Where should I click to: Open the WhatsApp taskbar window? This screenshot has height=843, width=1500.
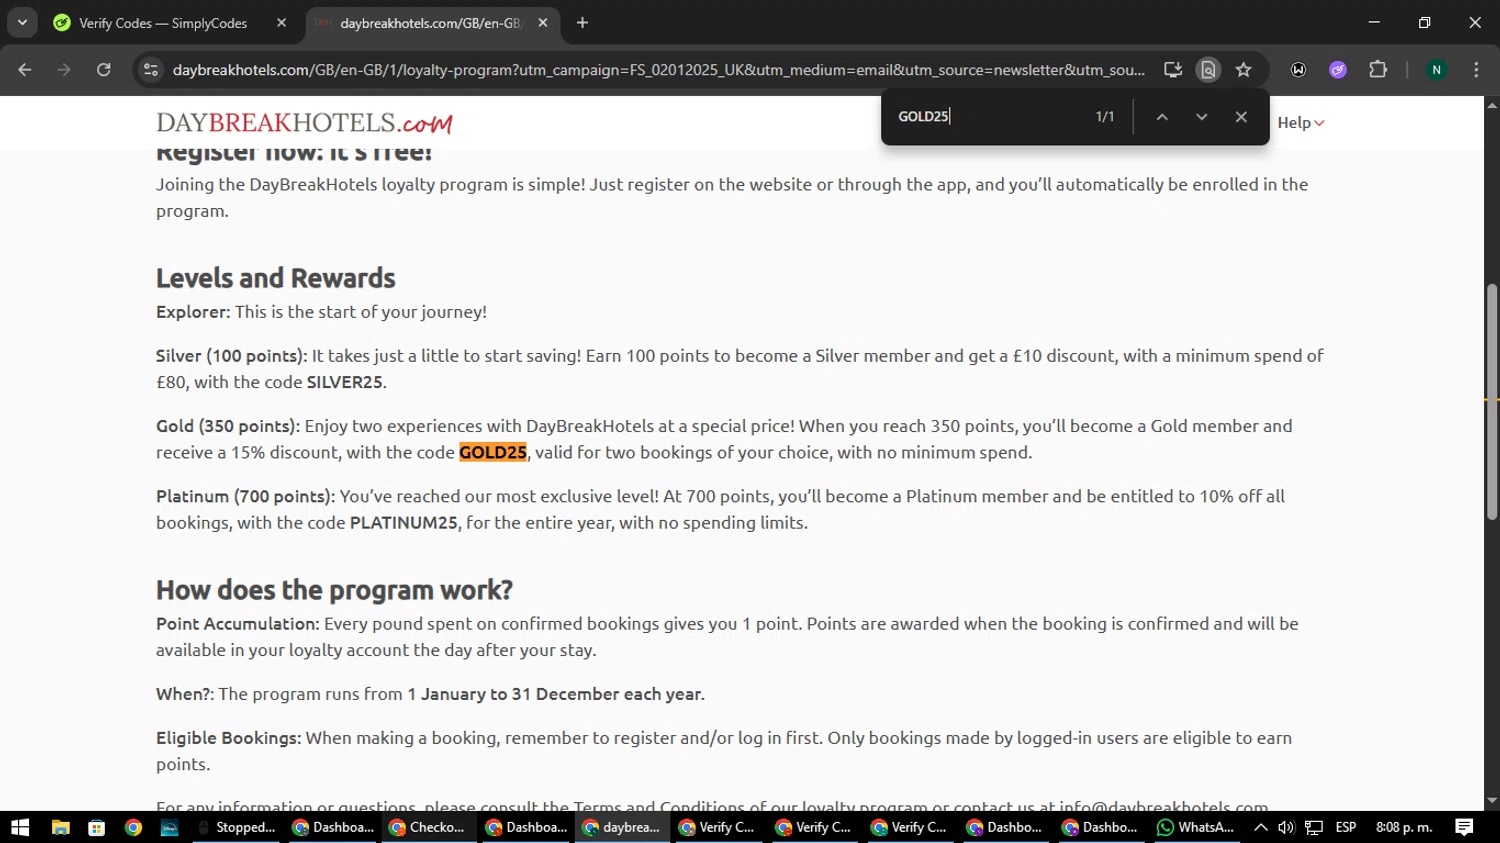coord(1196,827)
